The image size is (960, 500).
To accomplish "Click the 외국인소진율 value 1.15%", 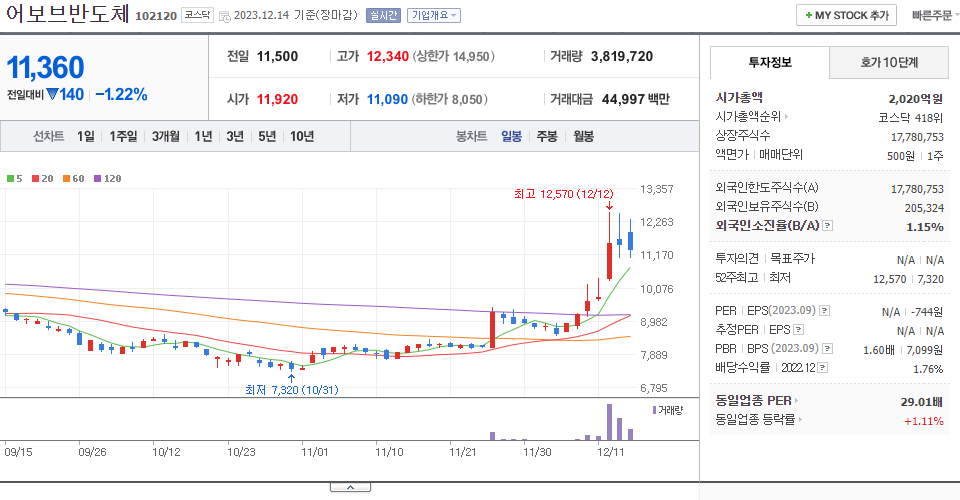I will tap(924, 227).
